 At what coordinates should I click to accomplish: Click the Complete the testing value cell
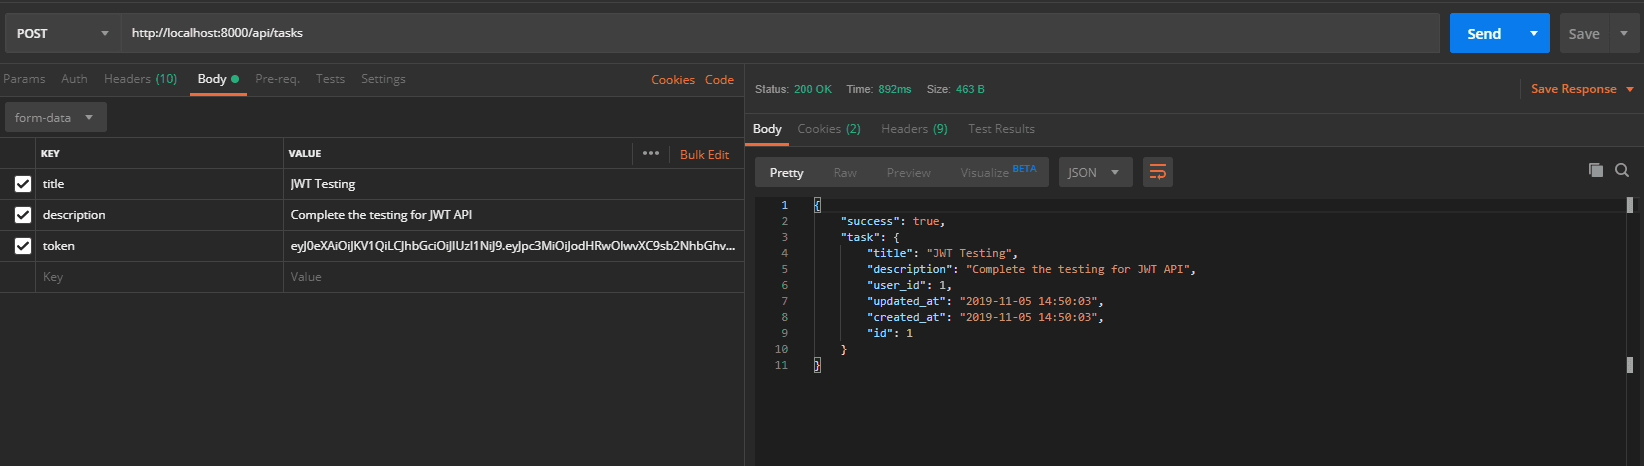(513, 215)
